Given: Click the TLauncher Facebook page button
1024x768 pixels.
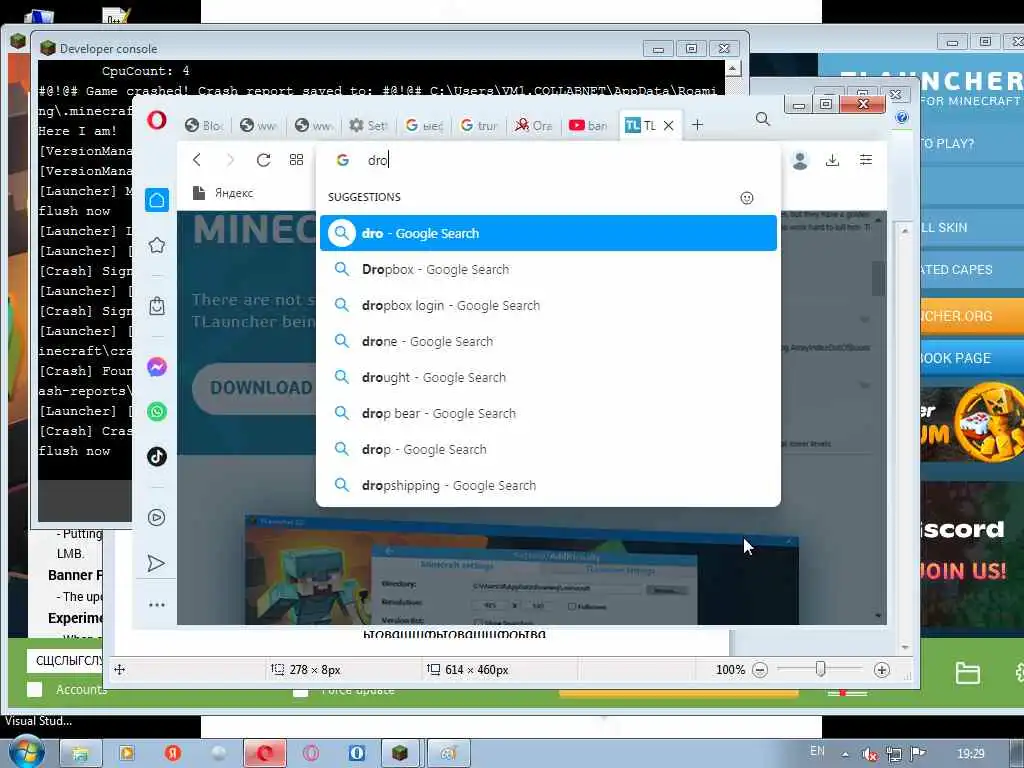Looking at the screenshot, I should (972, 358).
